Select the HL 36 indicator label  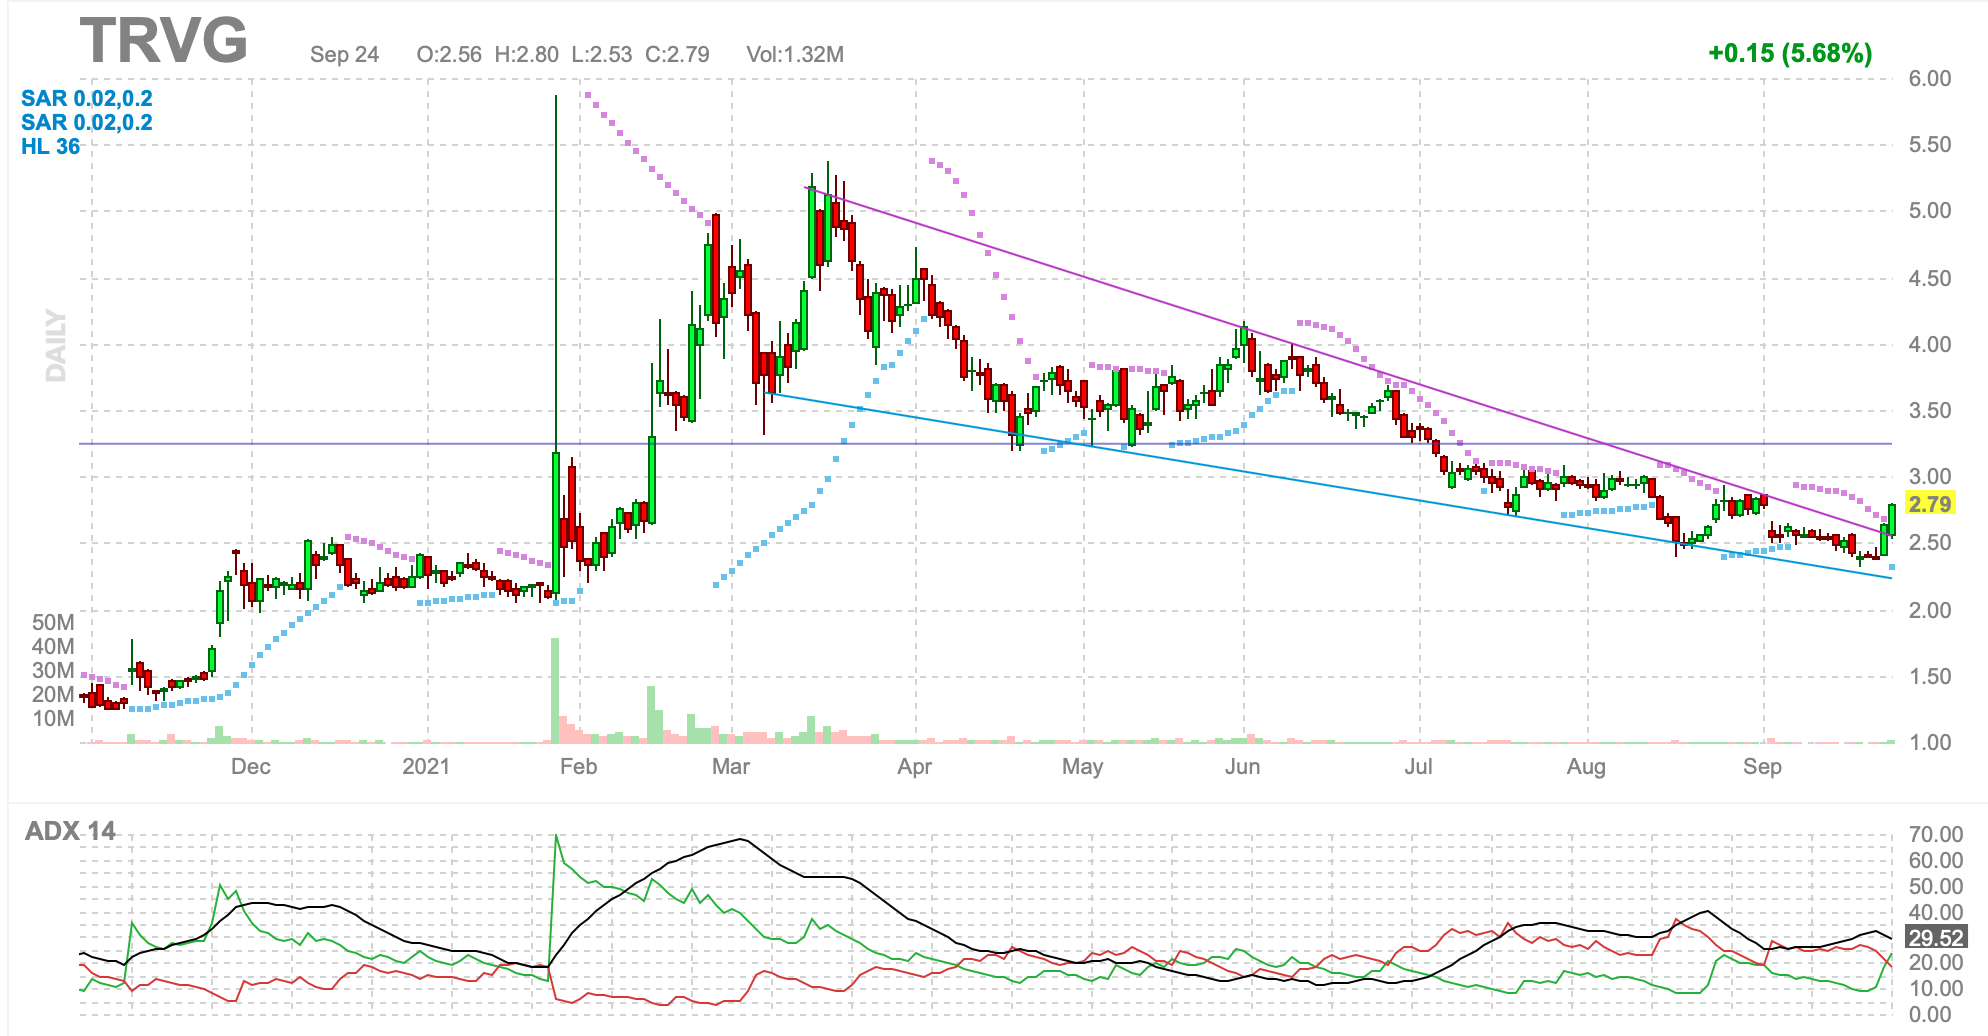click(x=51, y=146)
